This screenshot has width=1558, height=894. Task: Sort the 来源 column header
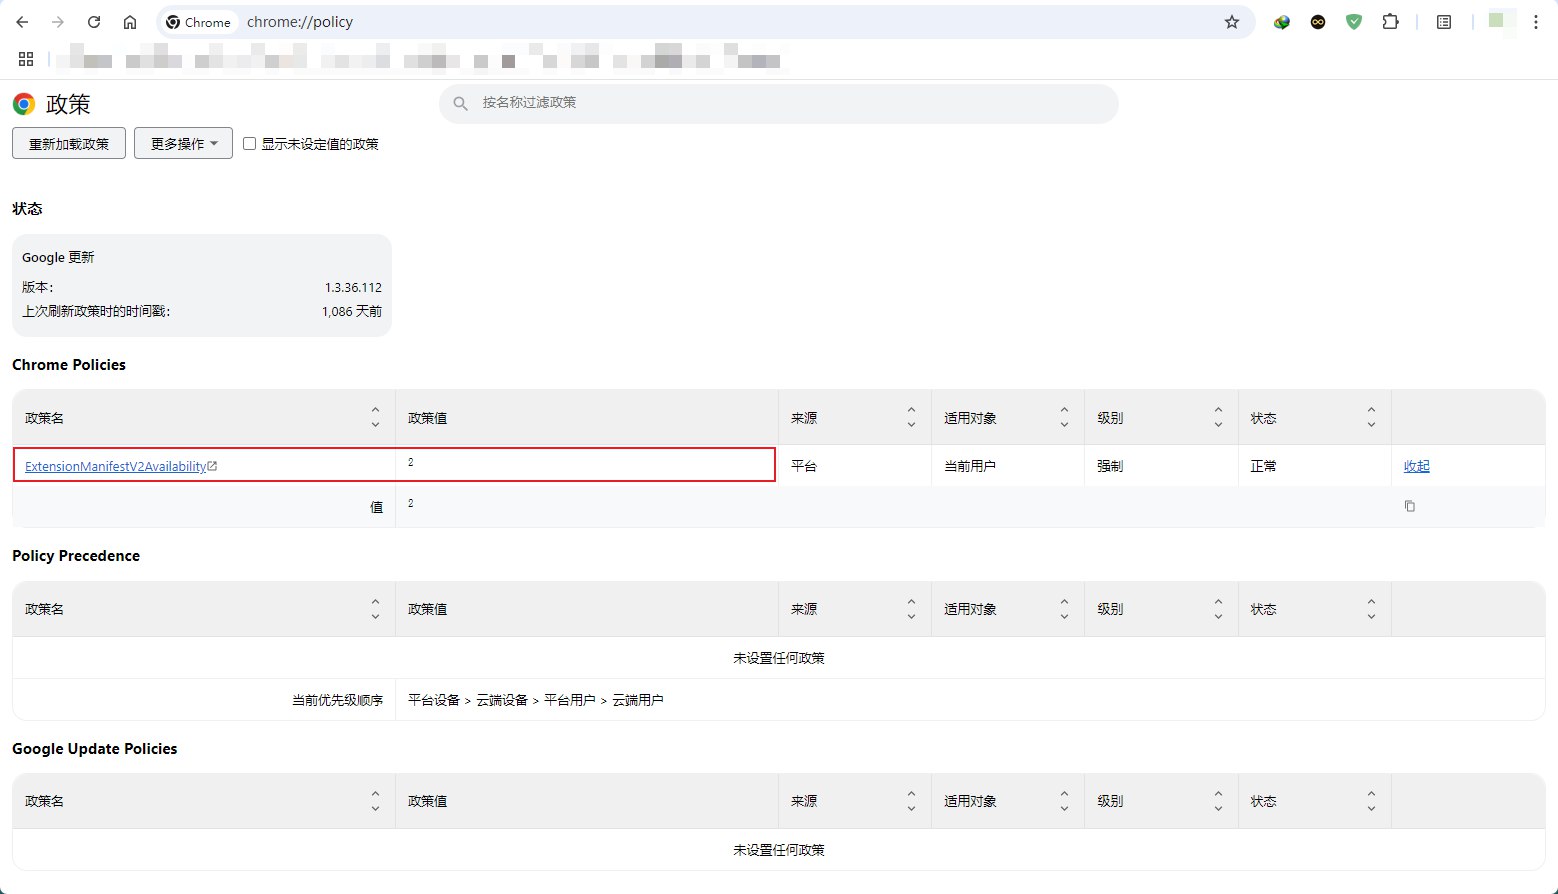click(x=911, y=417)
